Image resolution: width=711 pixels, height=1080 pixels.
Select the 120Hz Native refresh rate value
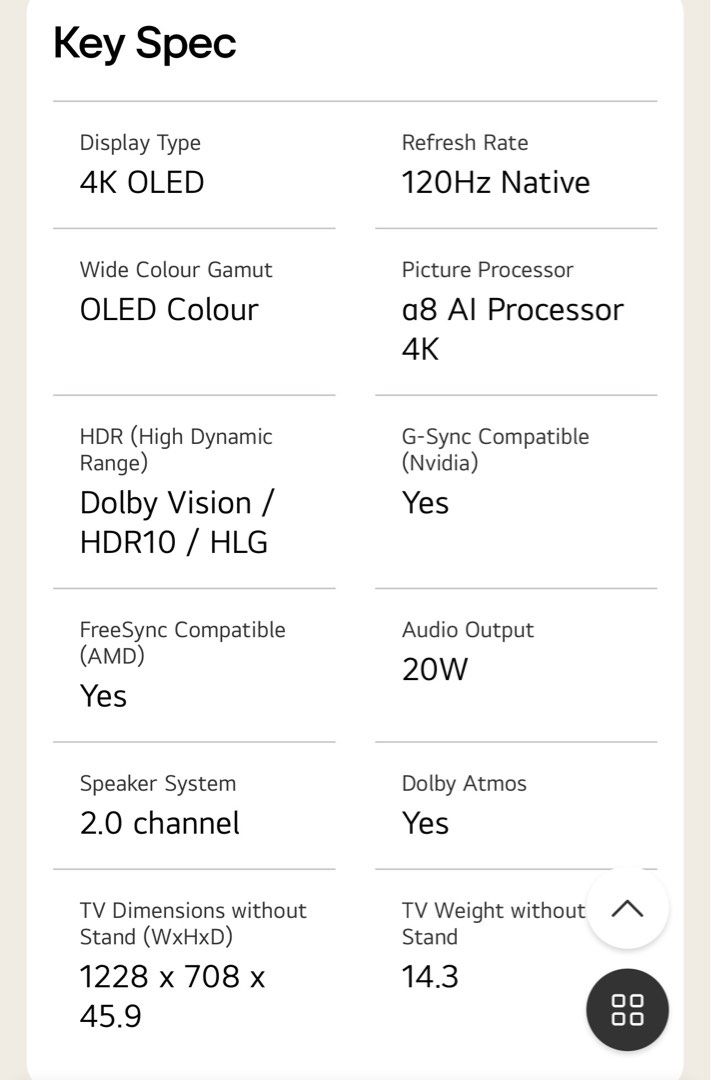[496, 183]
